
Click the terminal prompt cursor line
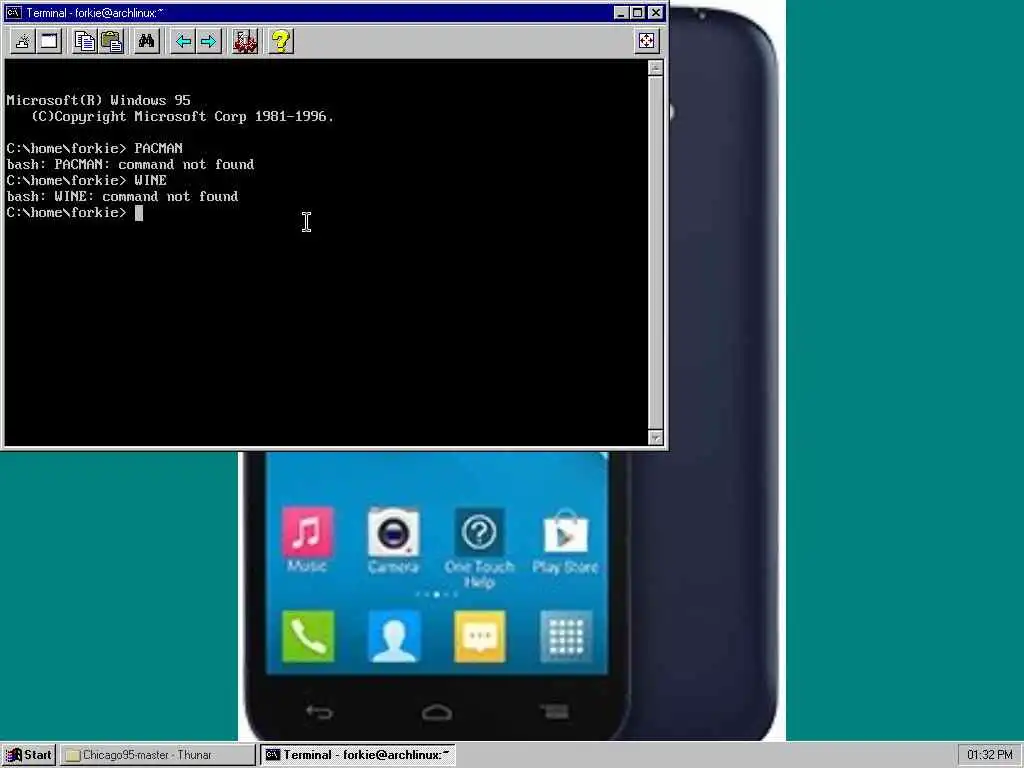[x=74, y=212]
